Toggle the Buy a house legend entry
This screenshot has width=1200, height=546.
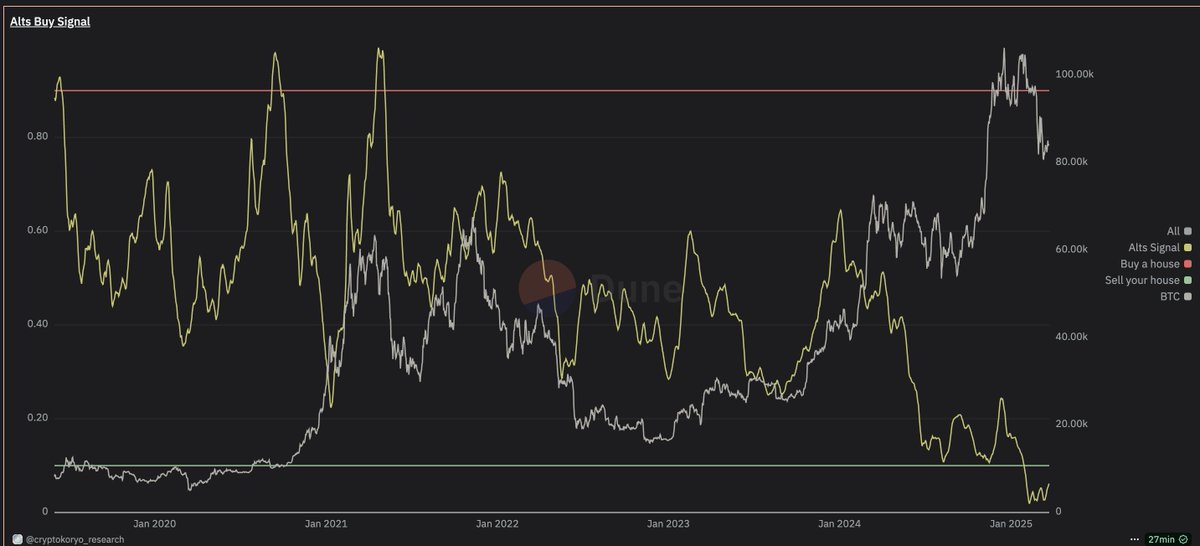click(x=1156, y=264)
